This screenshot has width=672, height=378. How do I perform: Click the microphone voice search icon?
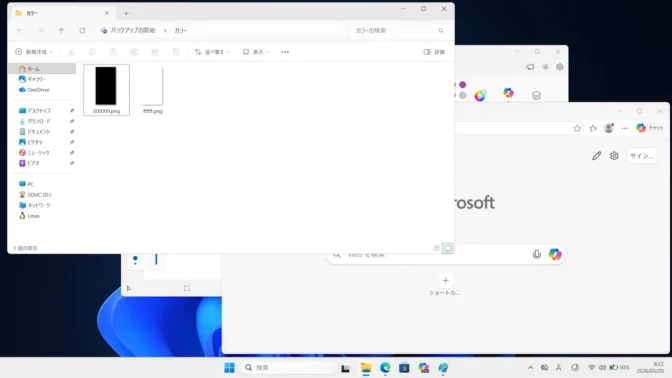point(537,255)
